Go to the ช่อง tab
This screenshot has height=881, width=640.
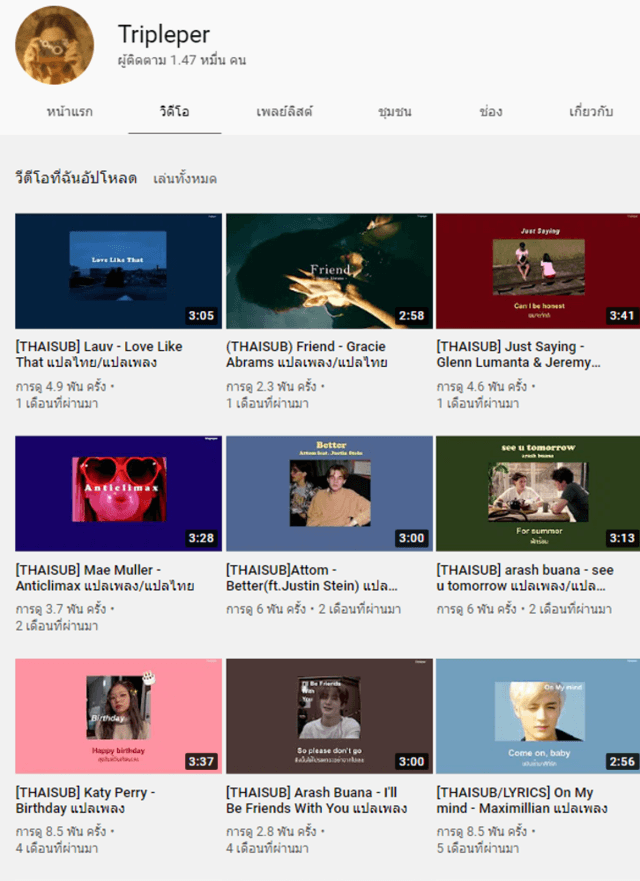[x=491, y=111]
